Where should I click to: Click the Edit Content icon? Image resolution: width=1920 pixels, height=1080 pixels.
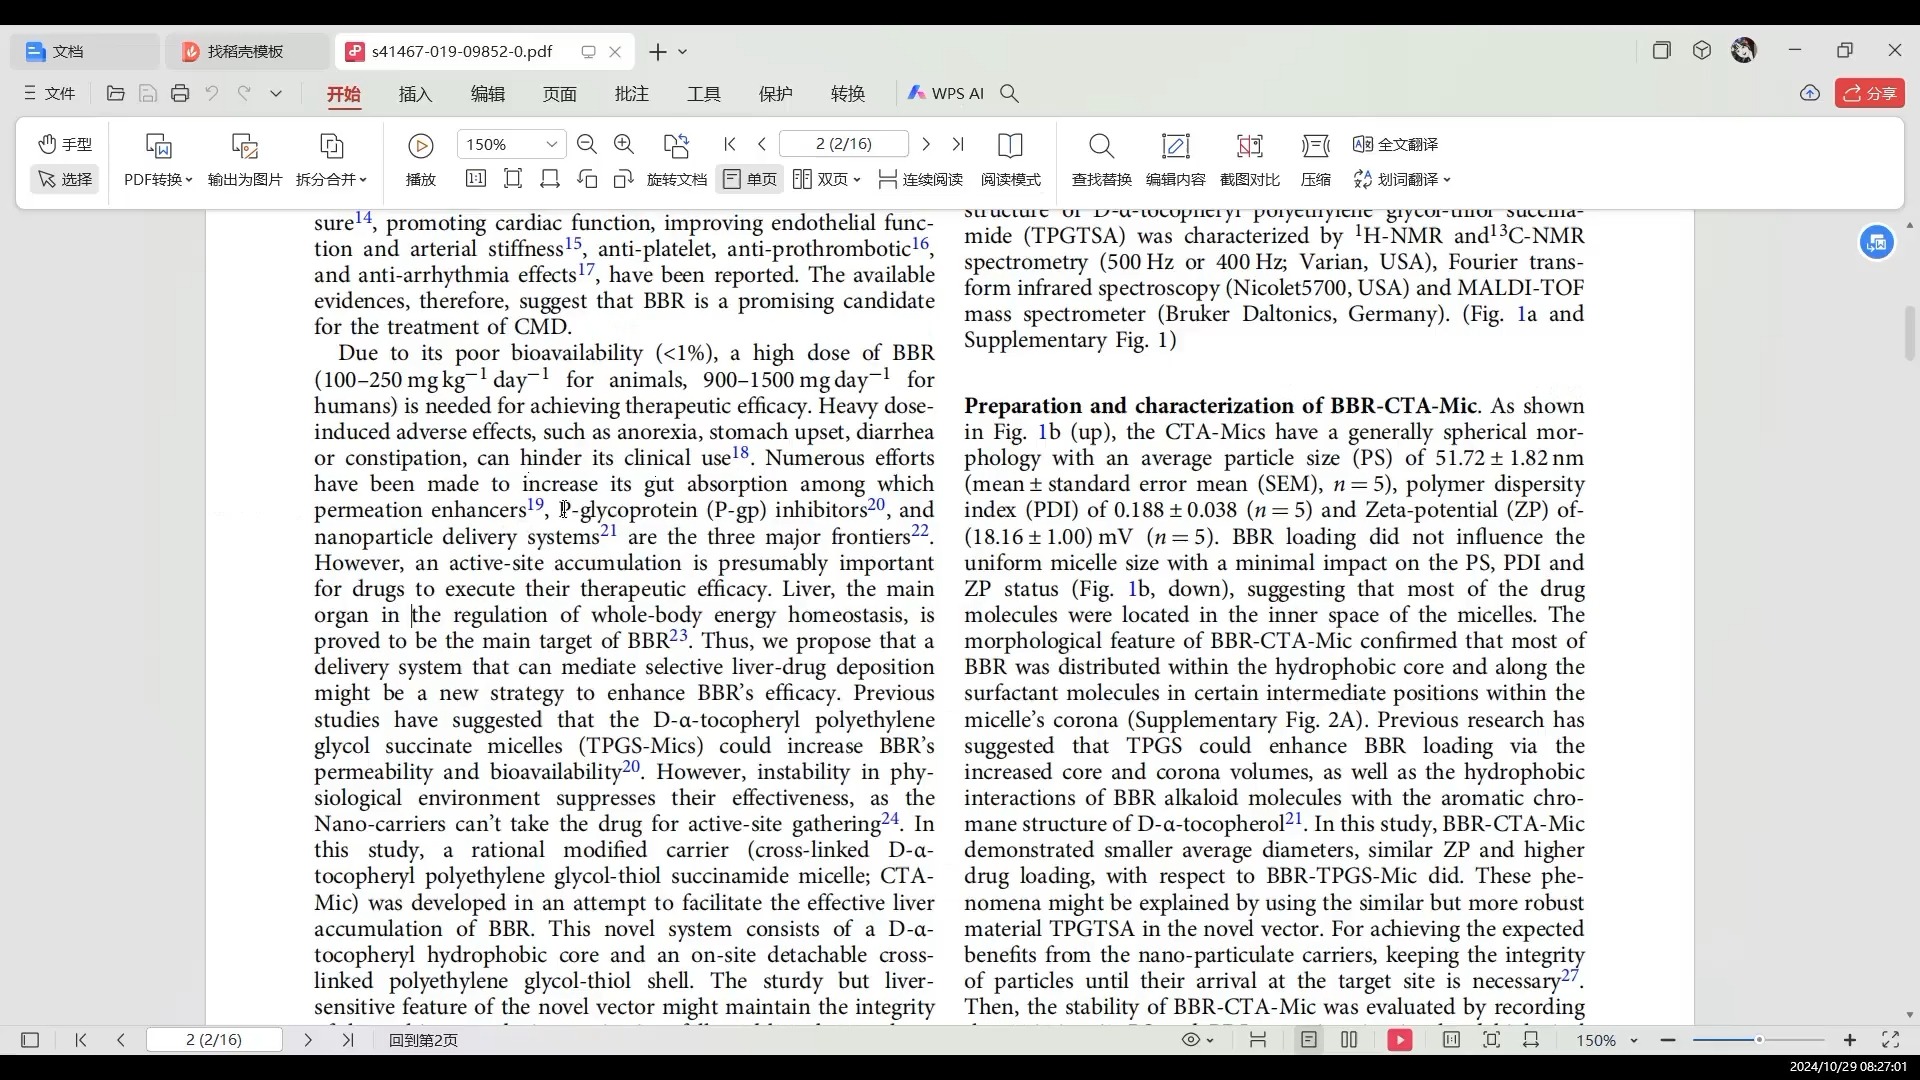coord(1175,146)
